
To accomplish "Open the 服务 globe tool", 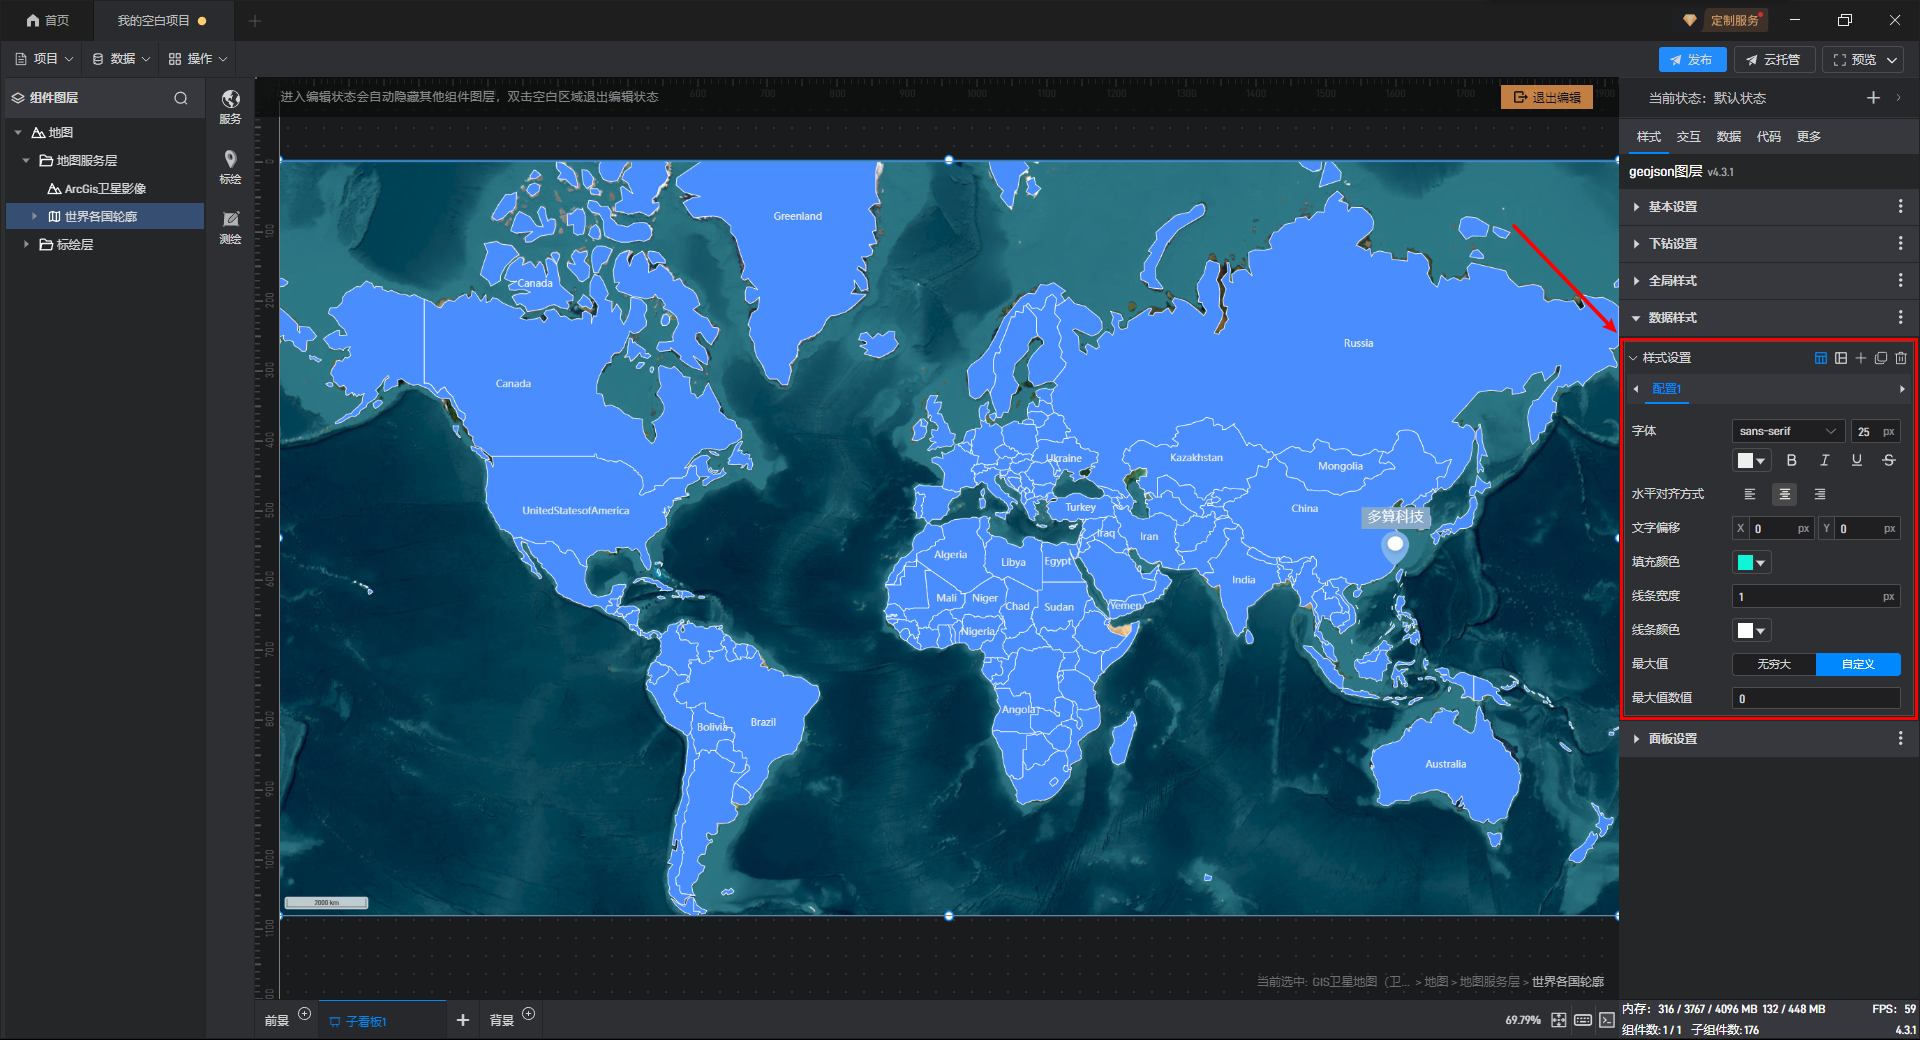I will point(230,105).
